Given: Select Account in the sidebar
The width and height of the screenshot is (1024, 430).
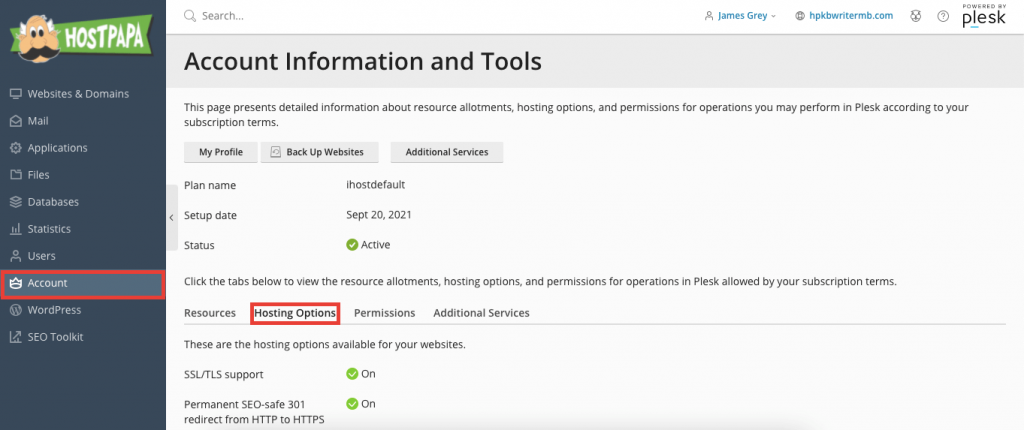Looking at the screenshot, I should pyautogui.click(x=83, y=283).
